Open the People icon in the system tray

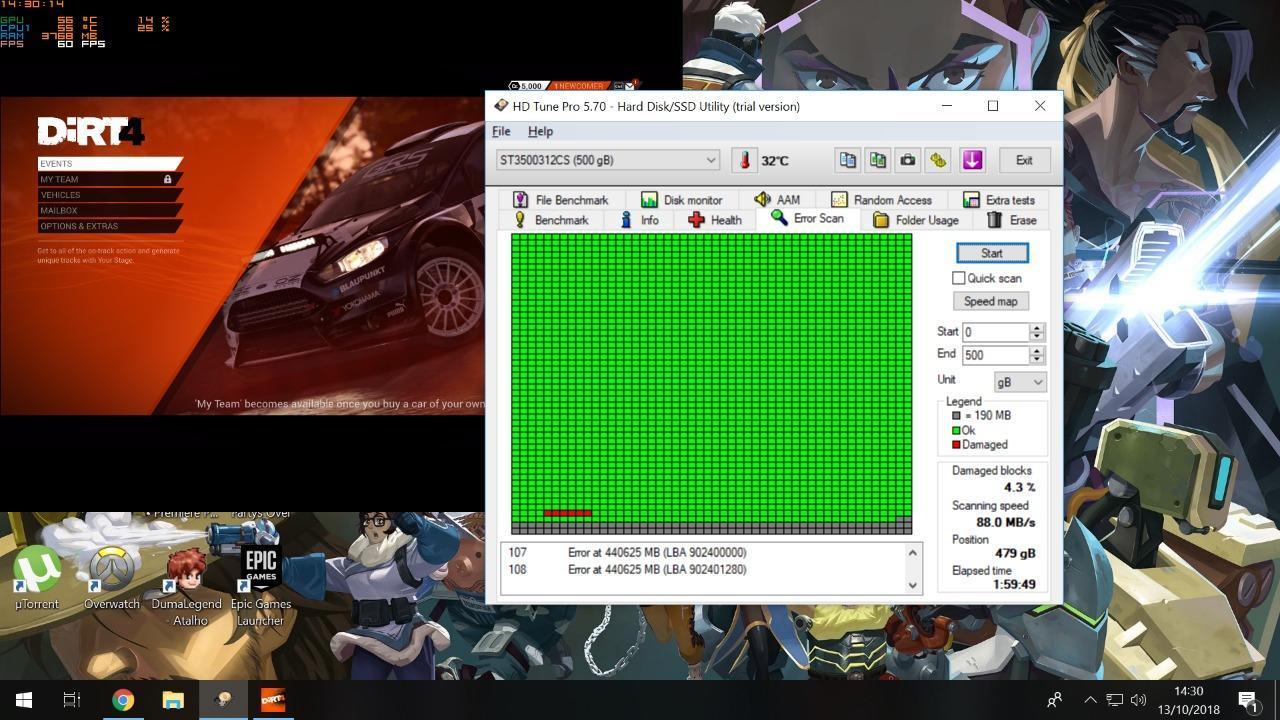click(x=1054, y=700)
